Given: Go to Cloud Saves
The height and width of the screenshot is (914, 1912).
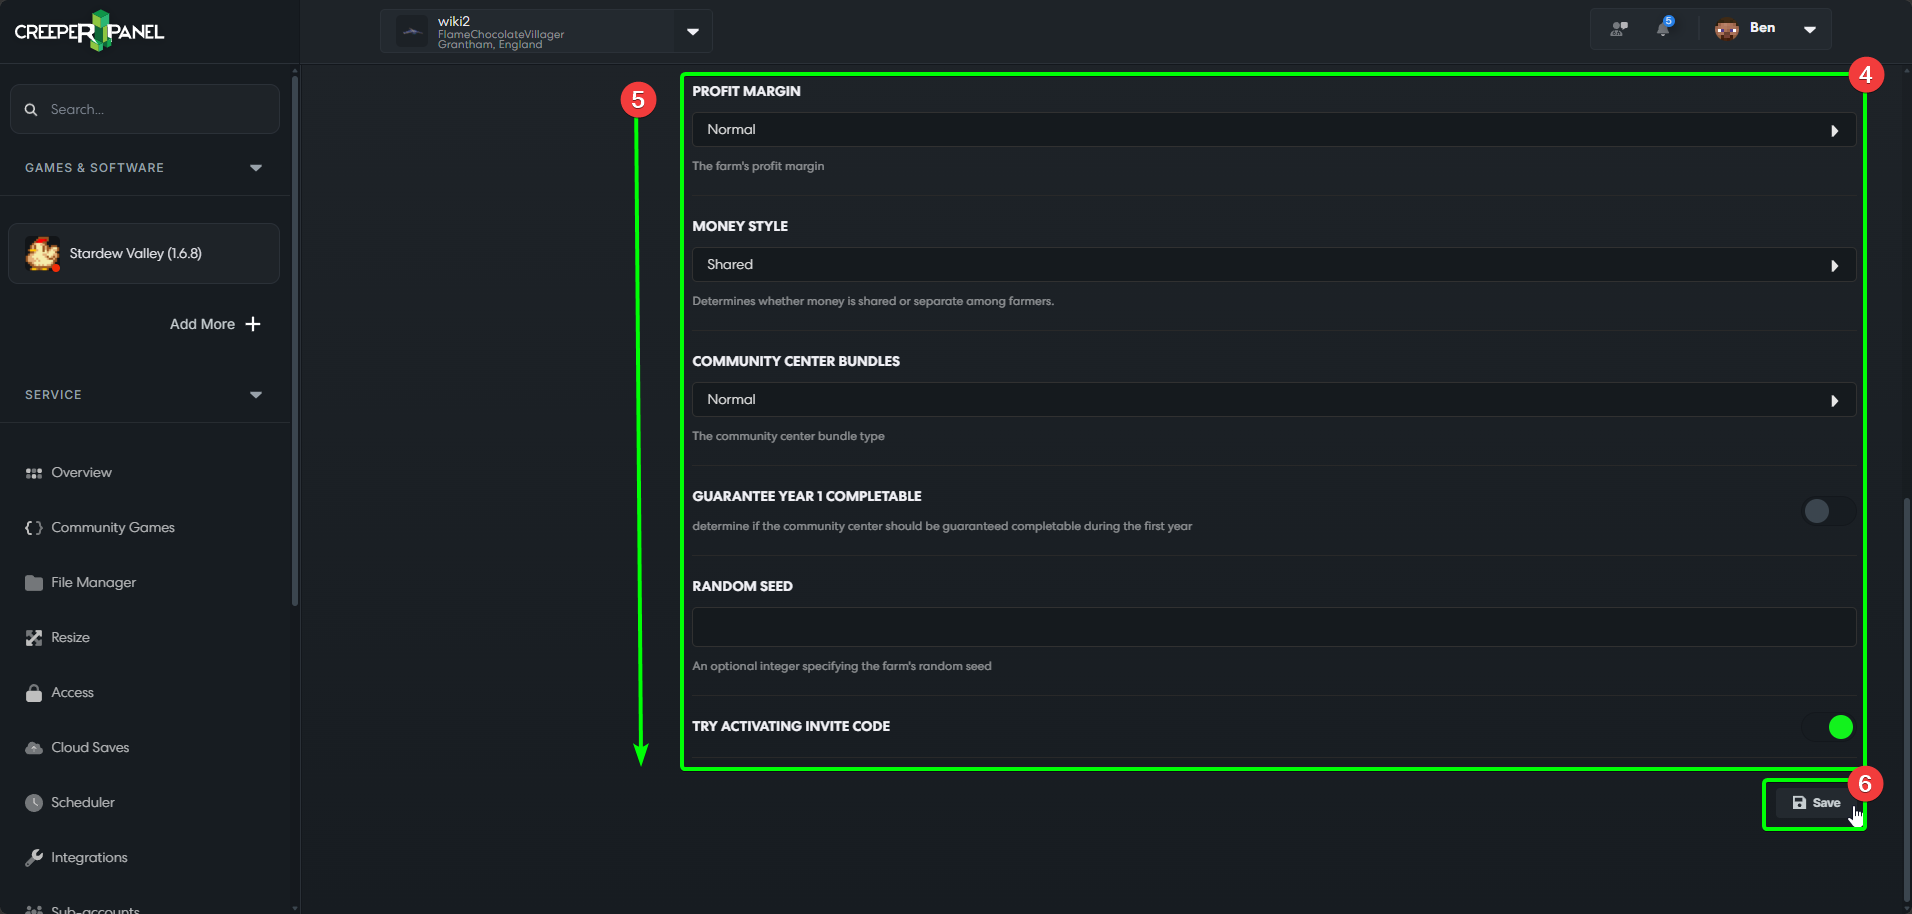Looking at the screenshot, I should tap(90, 748).
